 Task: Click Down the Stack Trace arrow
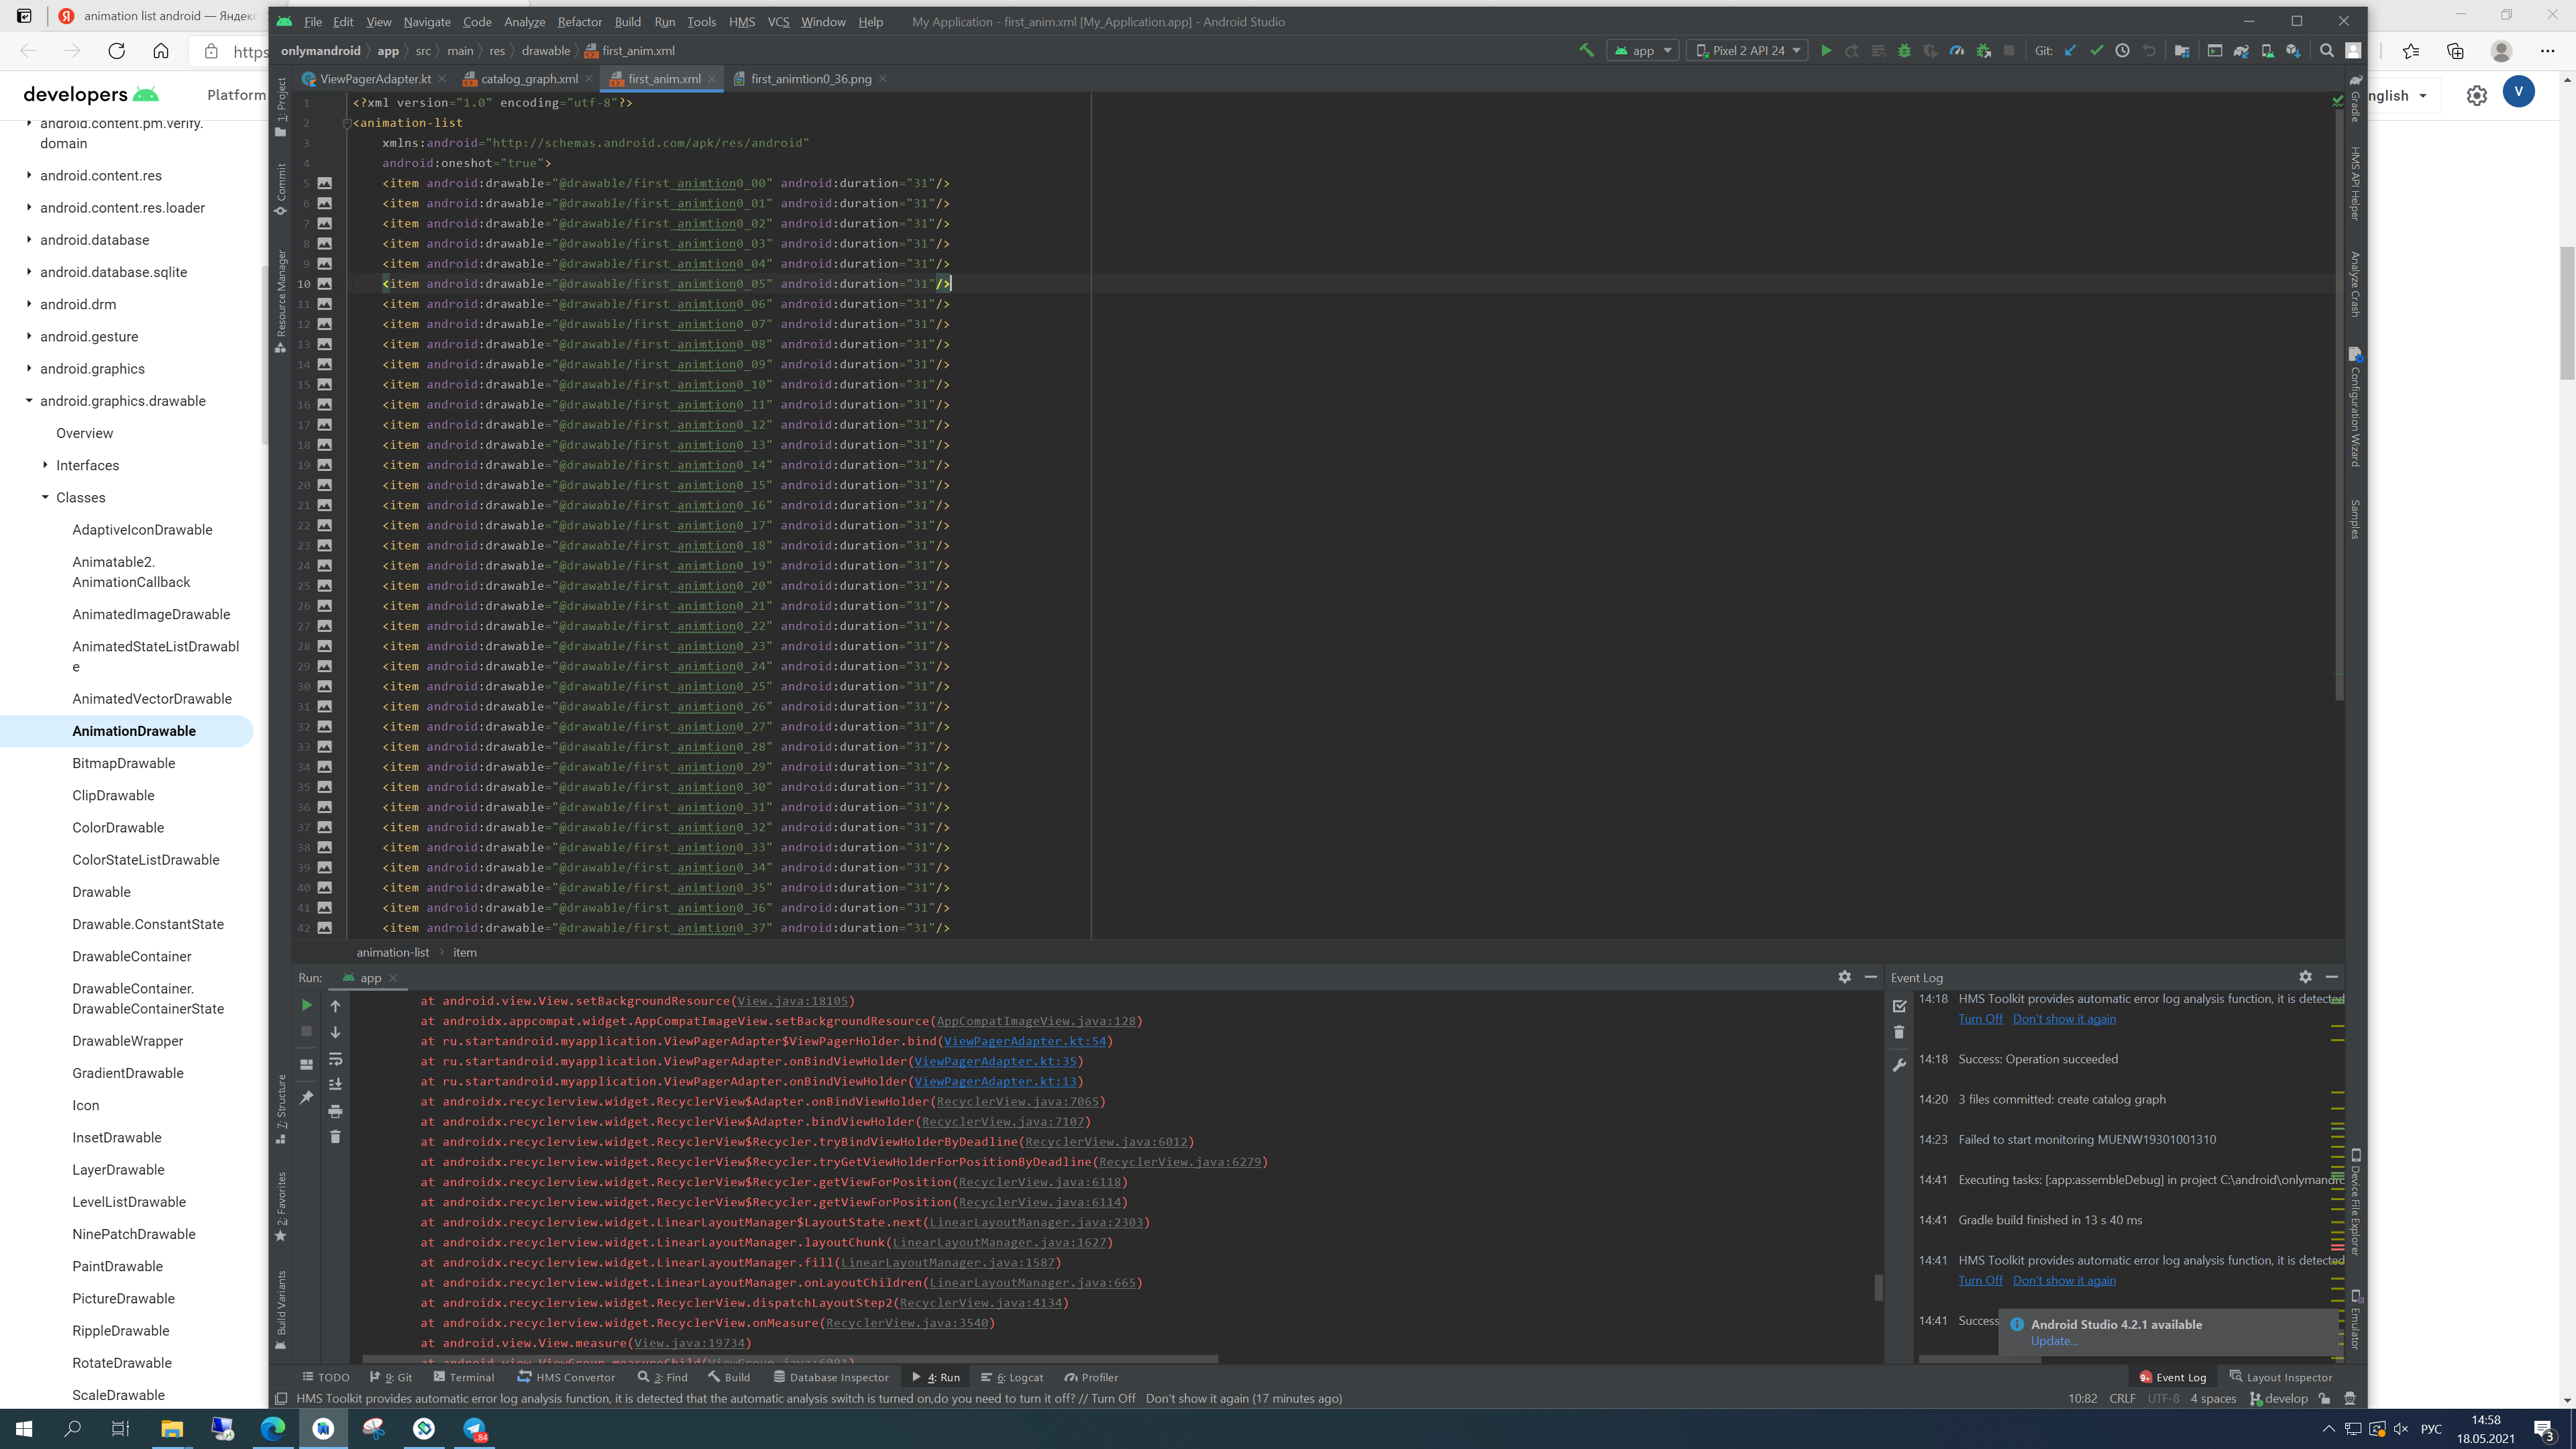[335, 1032]
